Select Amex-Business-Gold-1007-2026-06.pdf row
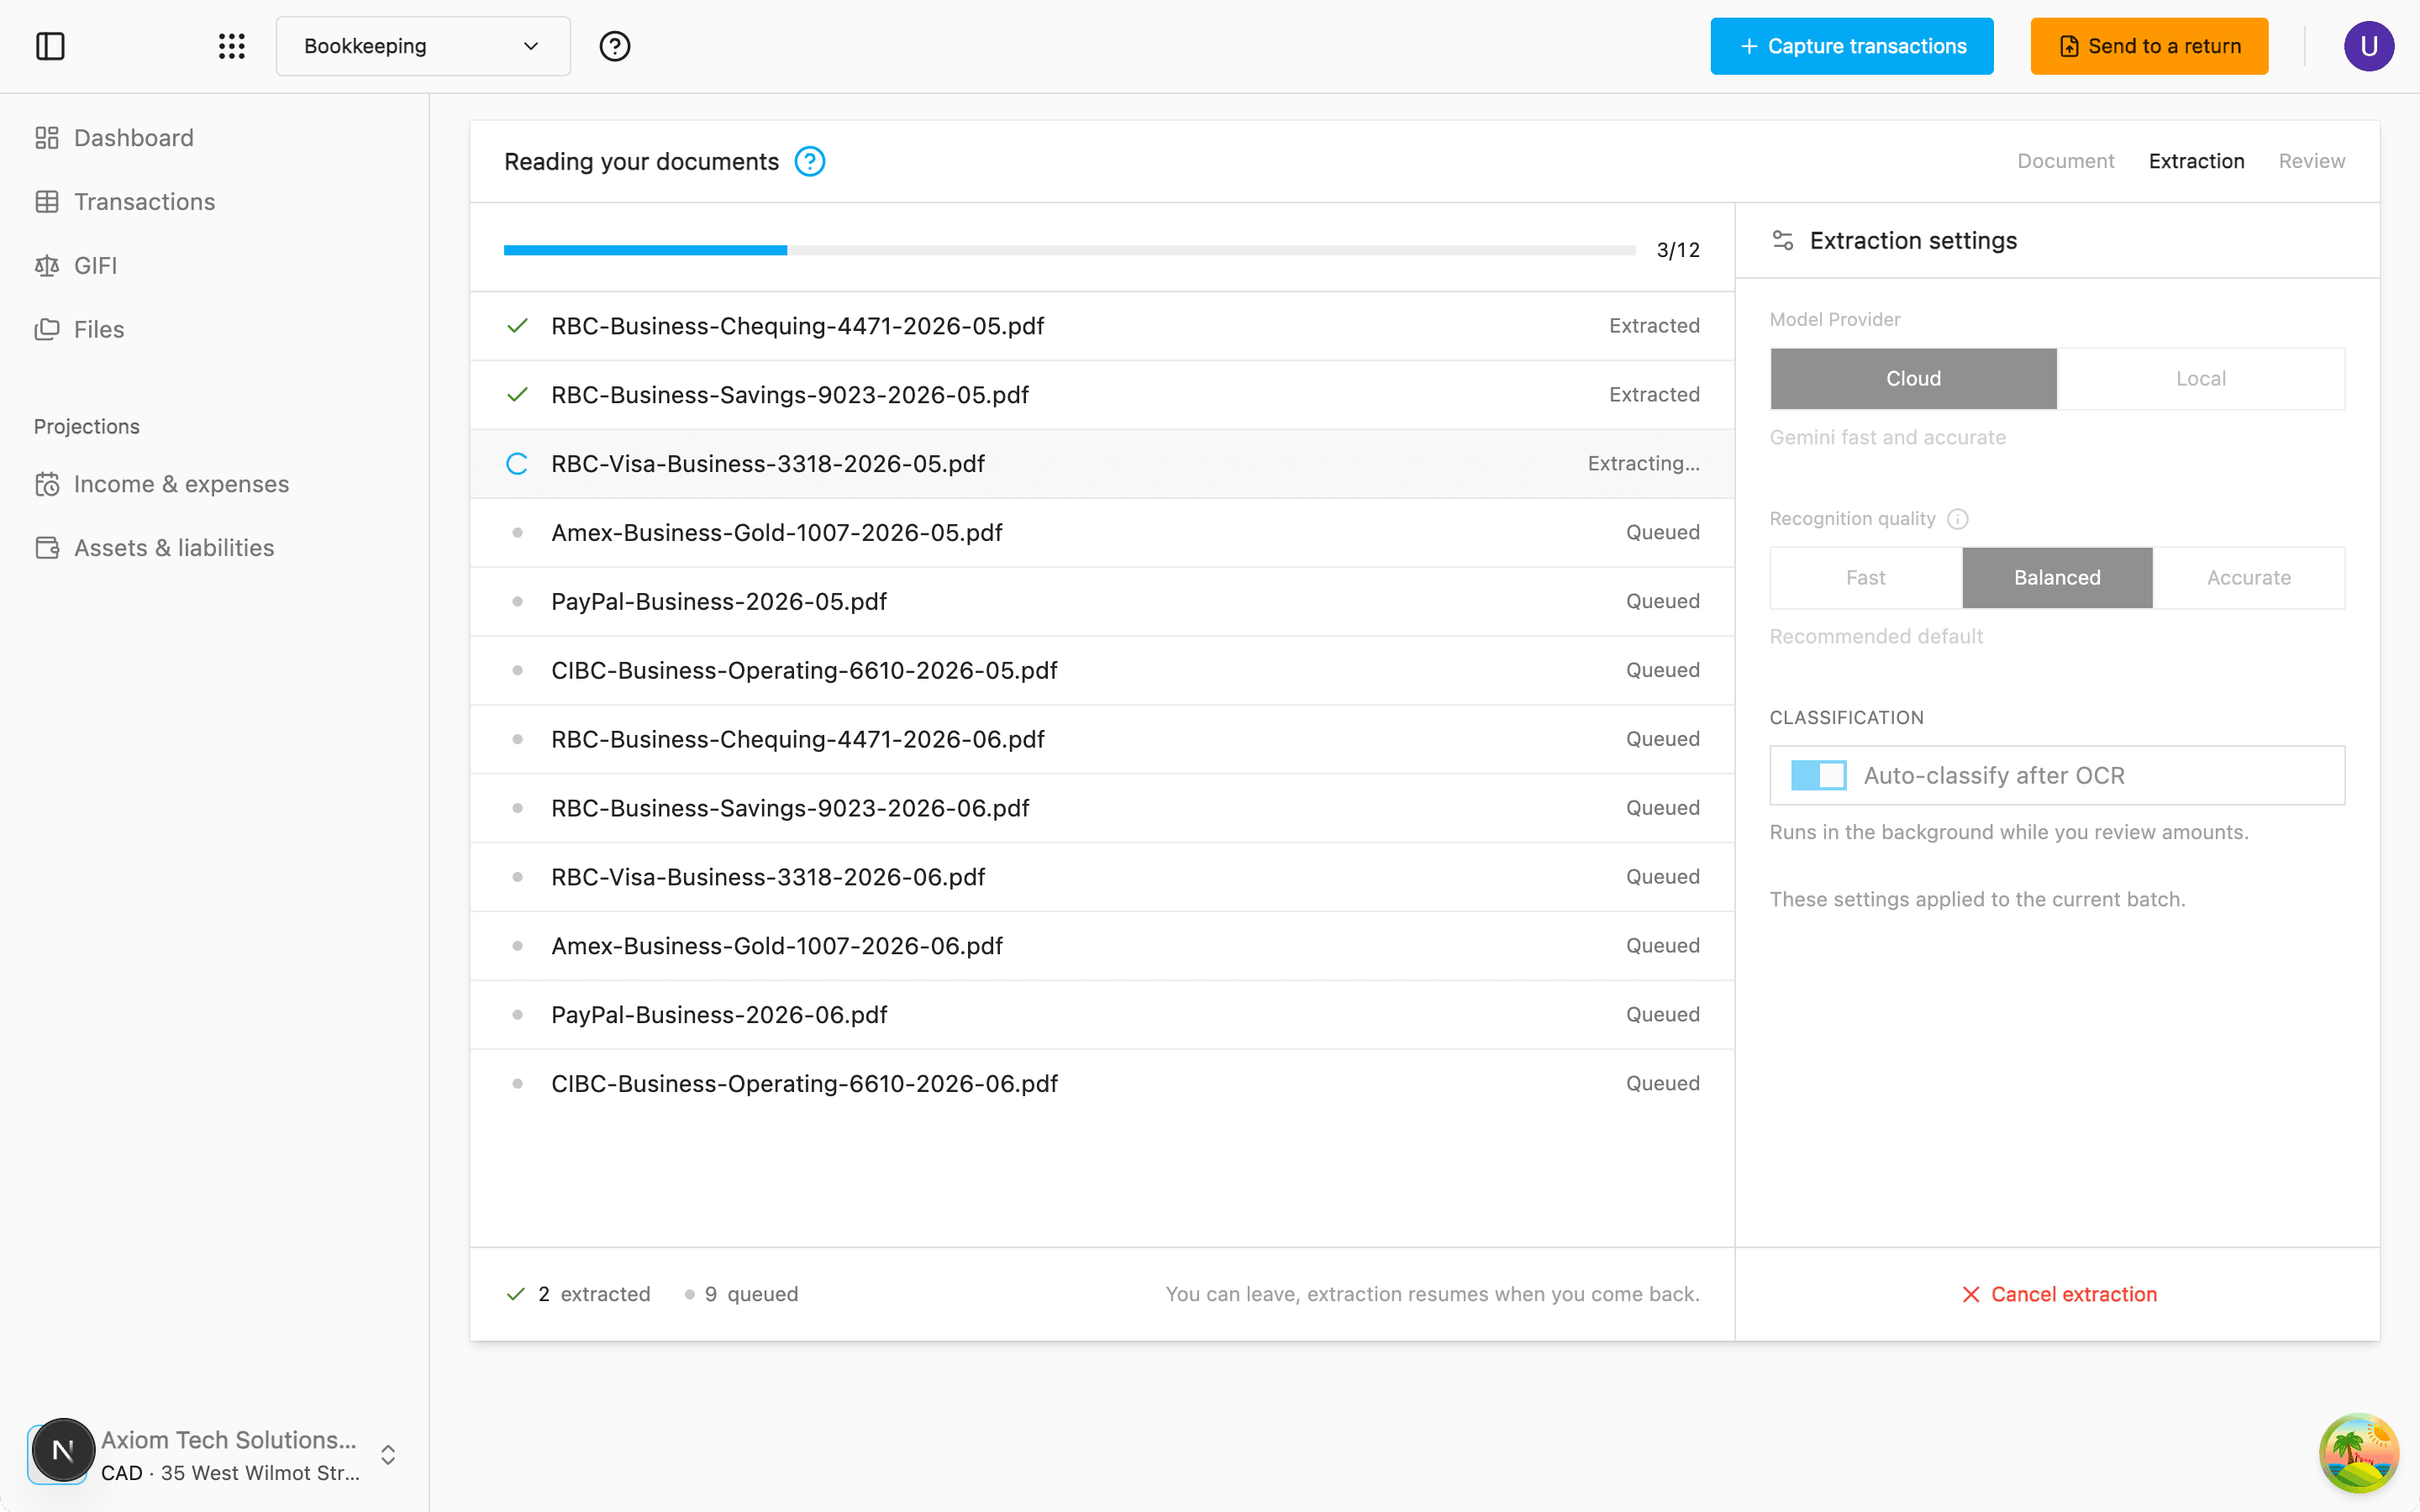 pos(1102,946)
